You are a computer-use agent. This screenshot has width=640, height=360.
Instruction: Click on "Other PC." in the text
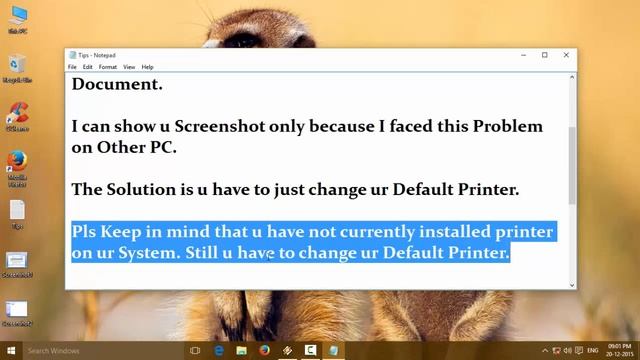(137, 147)
